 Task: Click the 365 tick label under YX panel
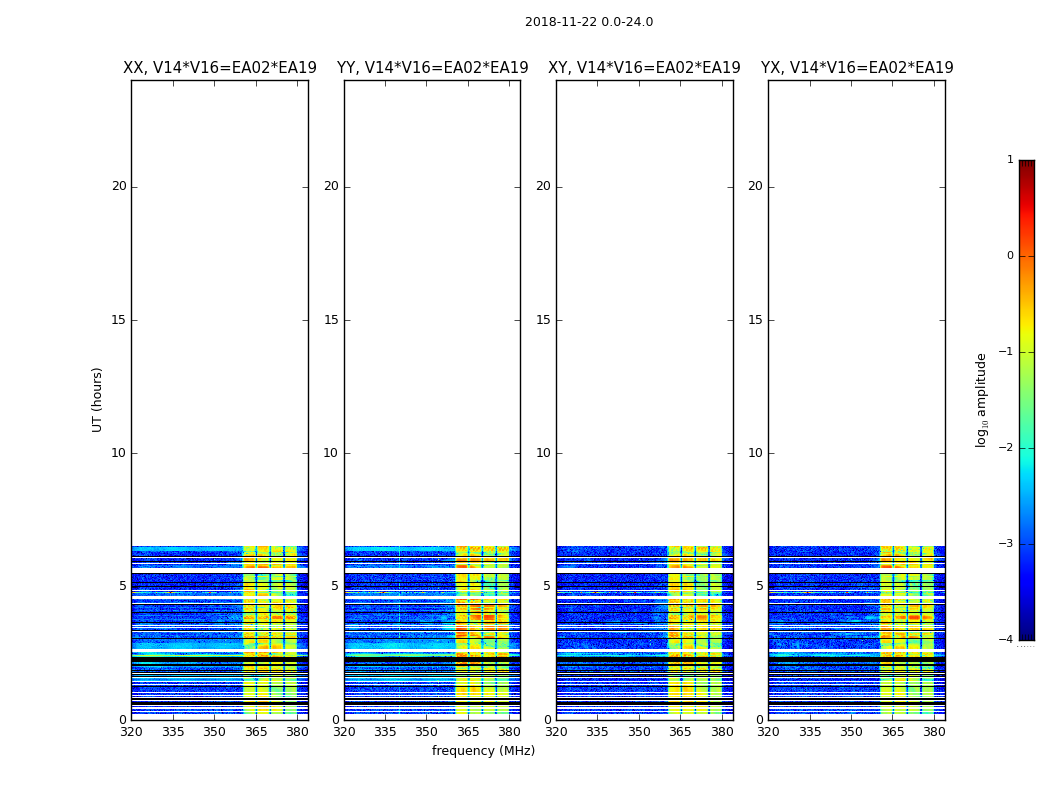[893, 732]
